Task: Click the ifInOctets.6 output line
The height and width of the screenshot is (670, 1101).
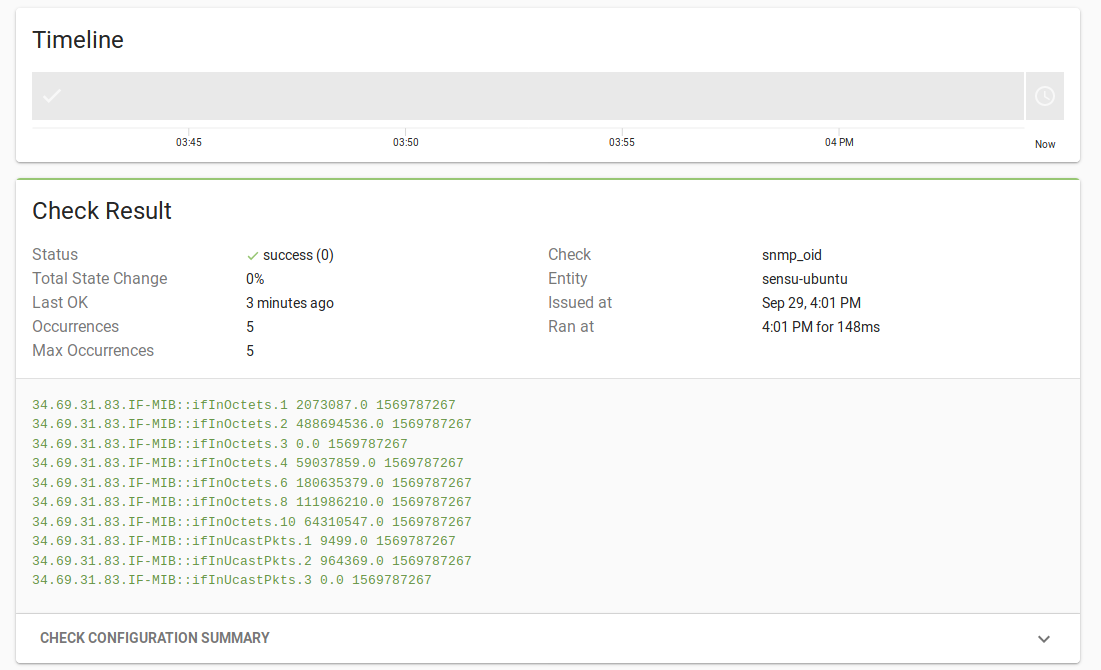Action: click(251, 483)
